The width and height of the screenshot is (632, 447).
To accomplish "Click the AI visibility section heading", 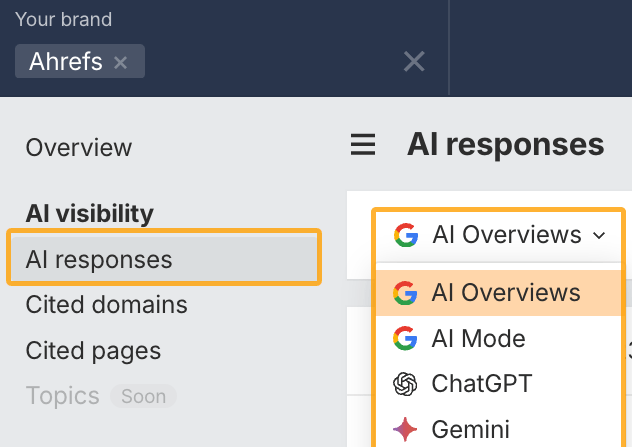I will [90, 213].
